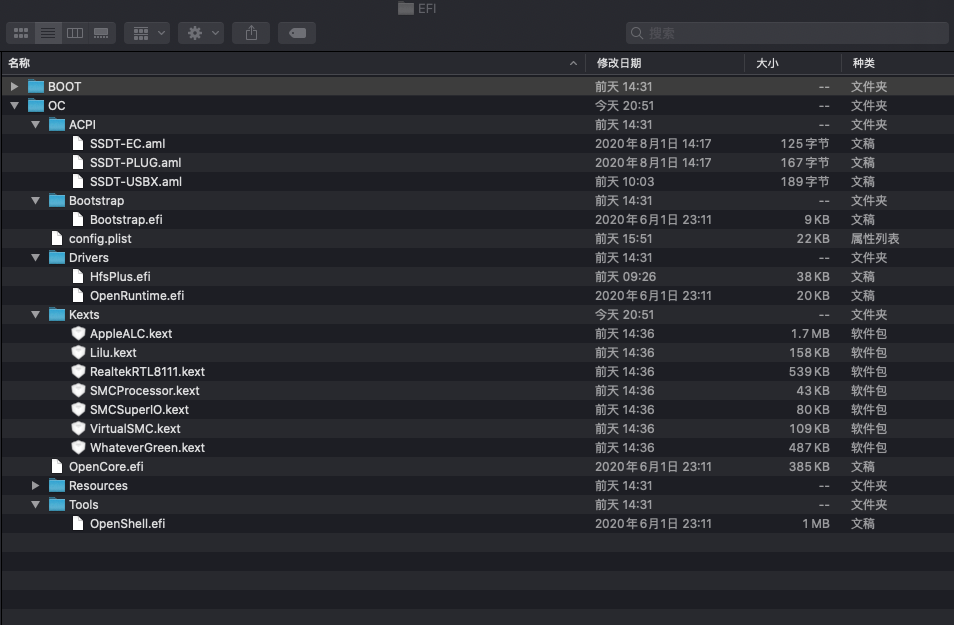Click the SMCProcessor.kext shield icon
This screenshot has height=625, width=954.
click(x=78, y=390)
